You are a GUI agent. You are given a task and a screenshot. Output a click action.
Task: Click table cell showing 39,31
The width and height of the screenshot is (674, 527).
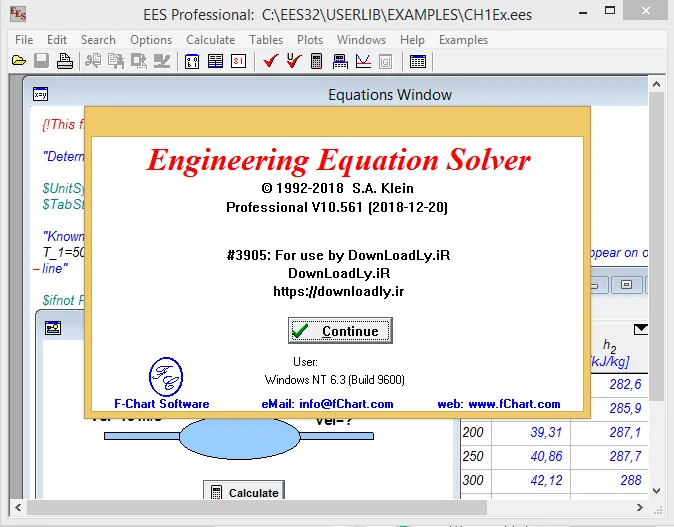pos(531,432)
